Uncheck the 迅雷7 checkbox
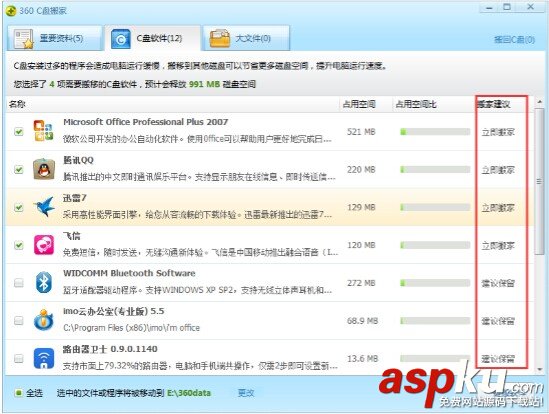Image resolution: width=549 pixels, height=414 pixels. [19, 207]
